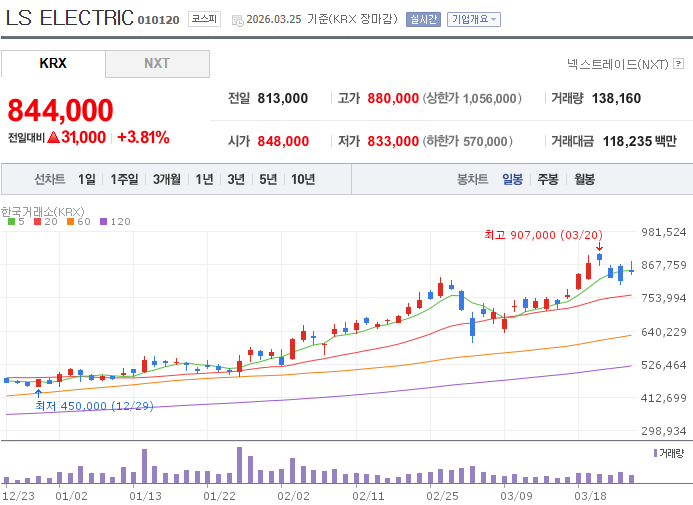The width and height of the screenshot is (693, 505).
Task: Click the 412,699 price axis label
Action: tap(664, 398)
